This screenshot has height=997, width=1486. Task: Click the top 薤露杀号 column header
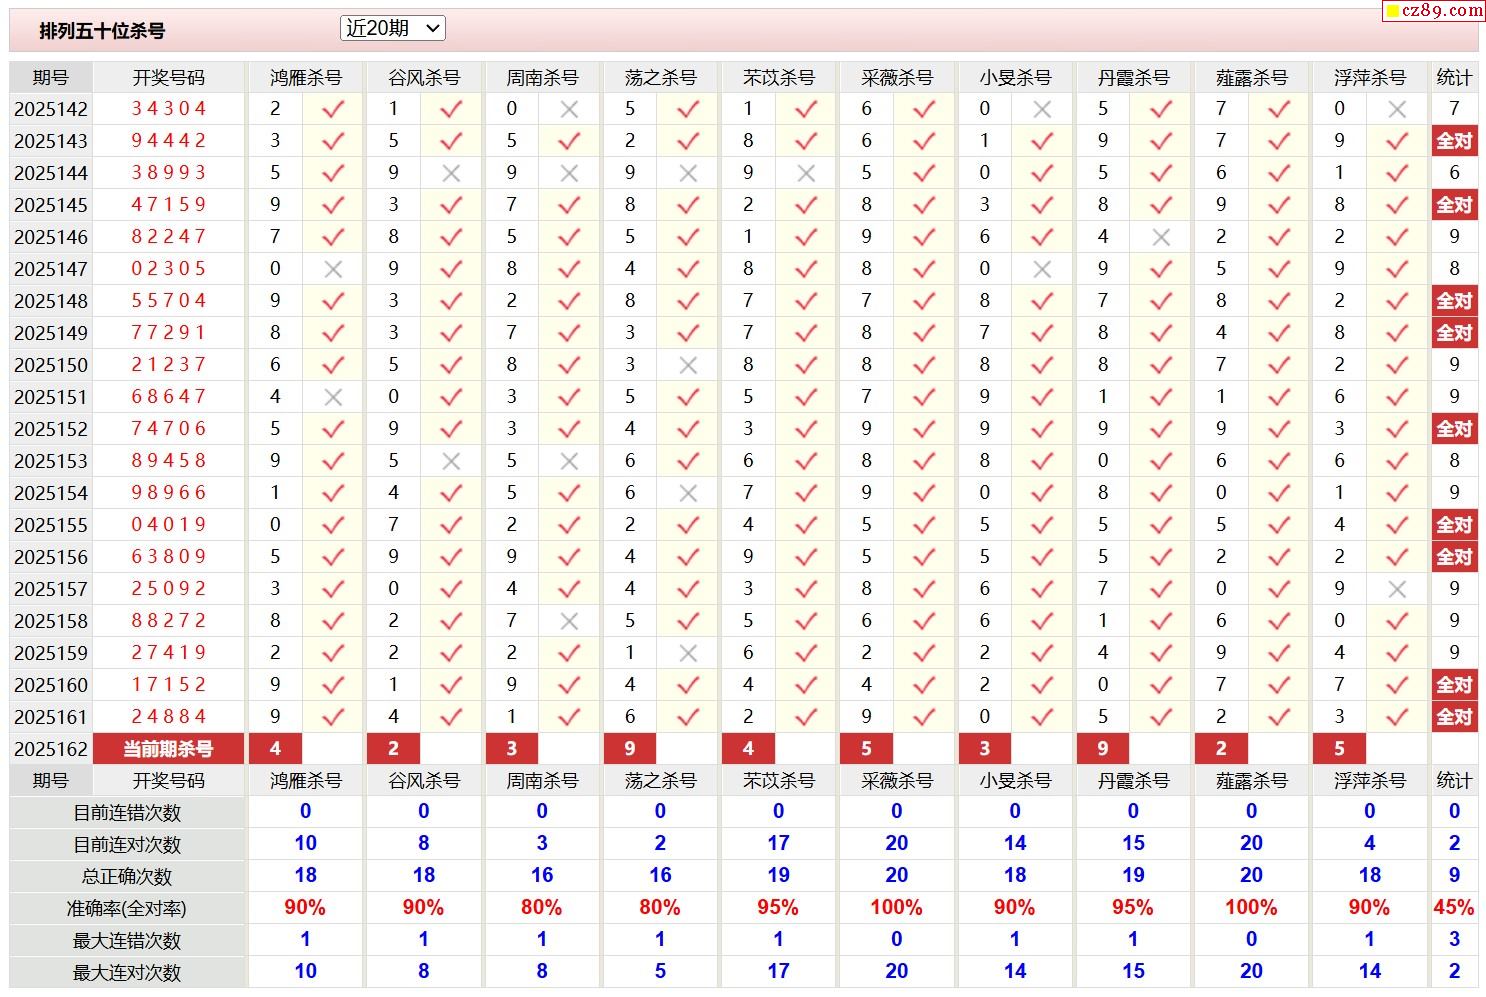(1251, 77)
